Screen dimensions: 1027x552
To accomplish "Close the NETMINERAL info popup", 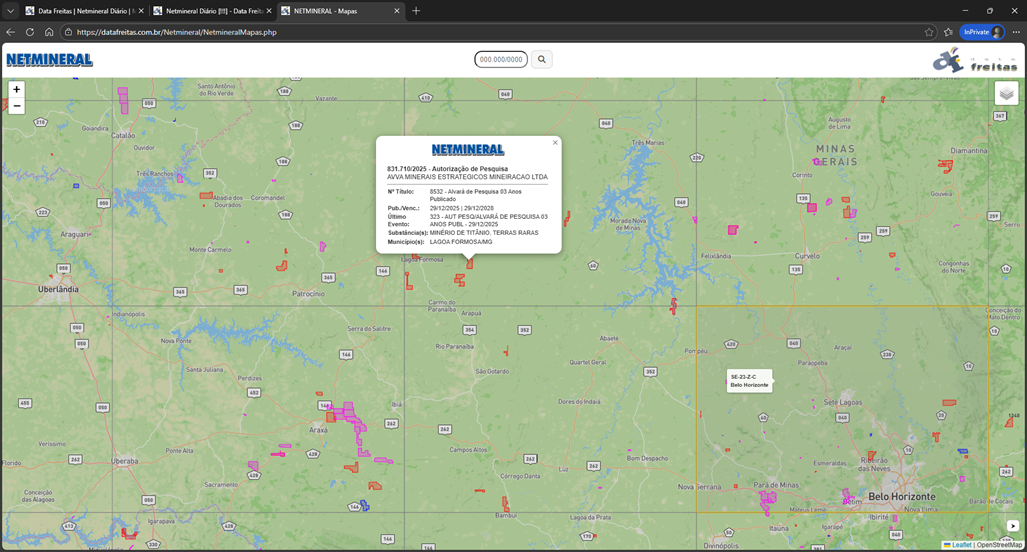I will coord(555,143).
